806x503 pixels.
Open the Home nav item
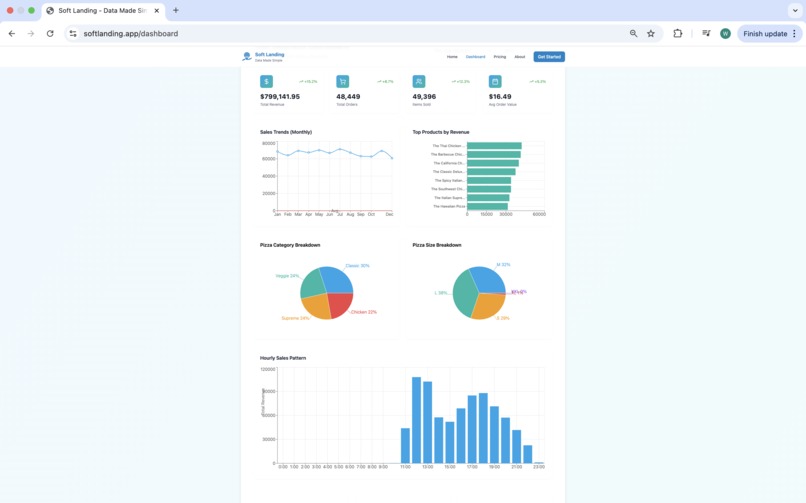(x=452, y=57)
